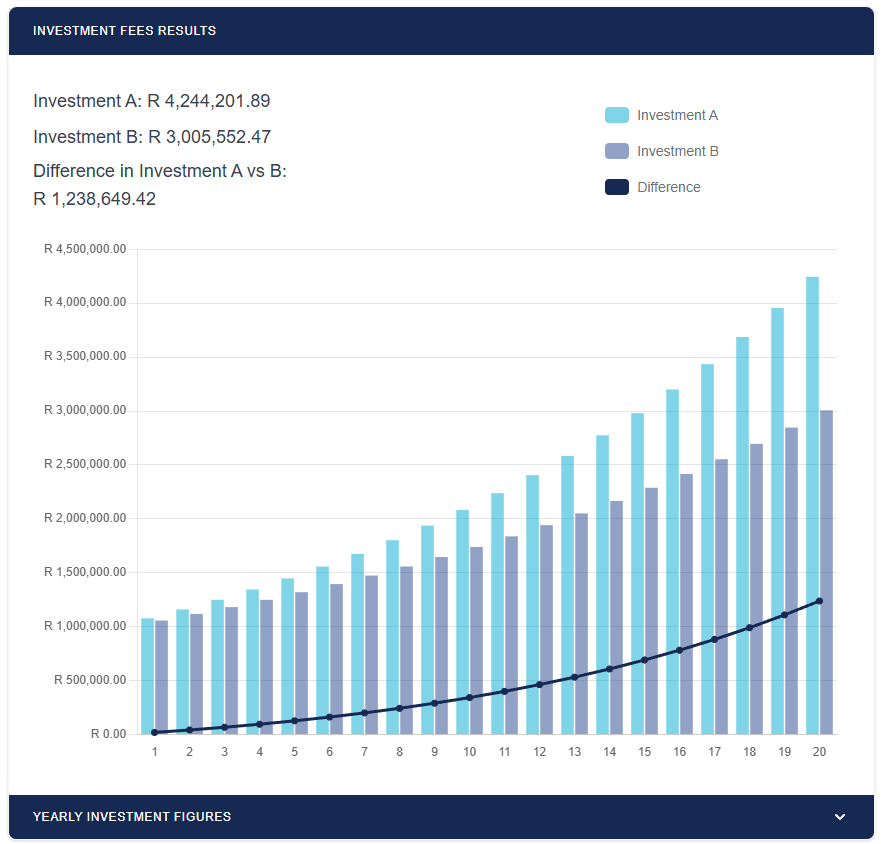Click the Investment A bar for year 8
Screen dimensions: 881x844
tap(392, 637)
